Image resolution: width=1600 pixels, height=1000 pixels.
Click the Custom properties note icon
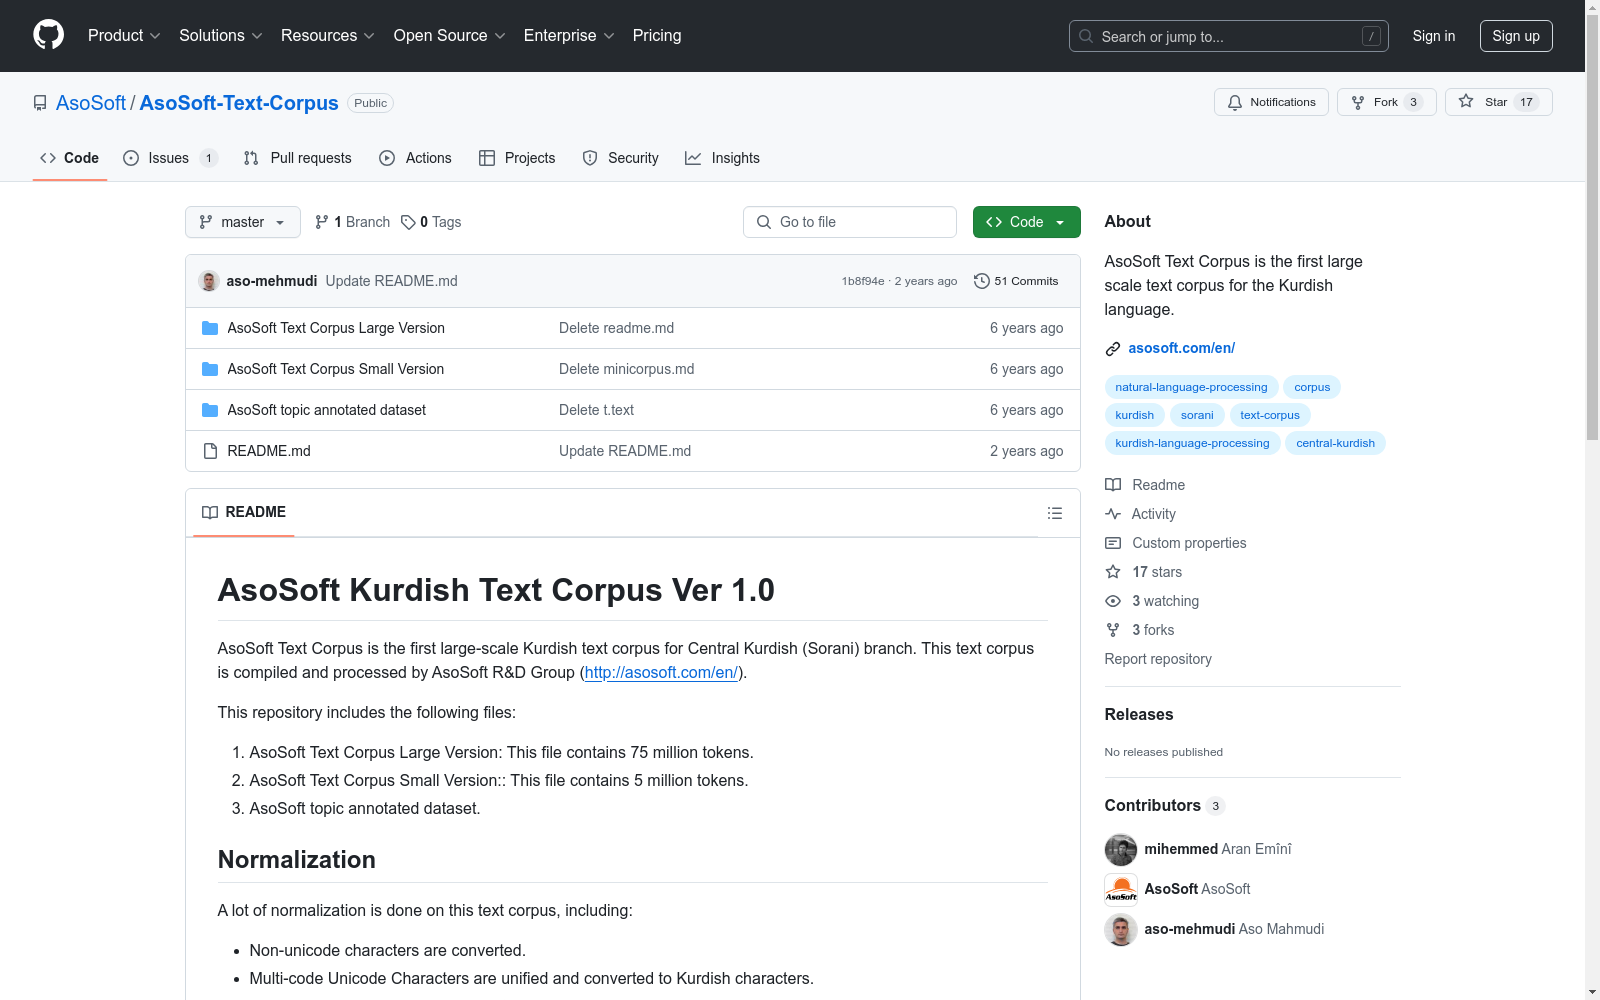tap(1113, 543)
